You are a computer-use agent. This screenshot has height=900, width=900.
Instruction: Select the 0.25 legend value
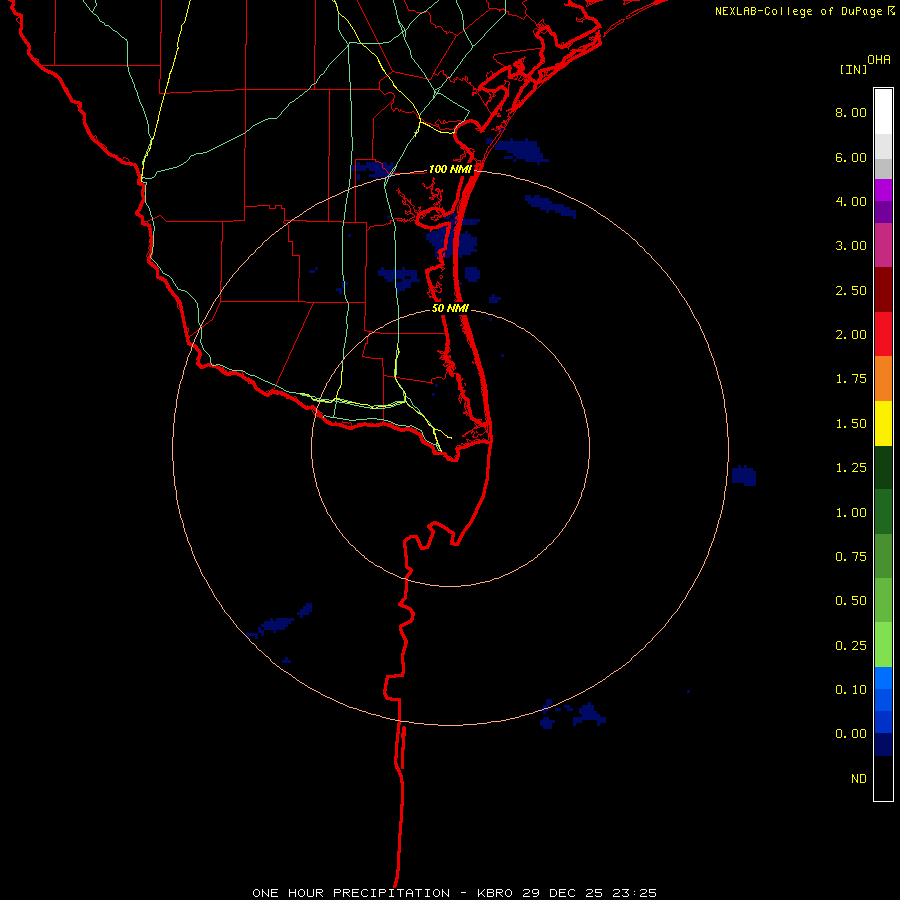coord(851,646)
